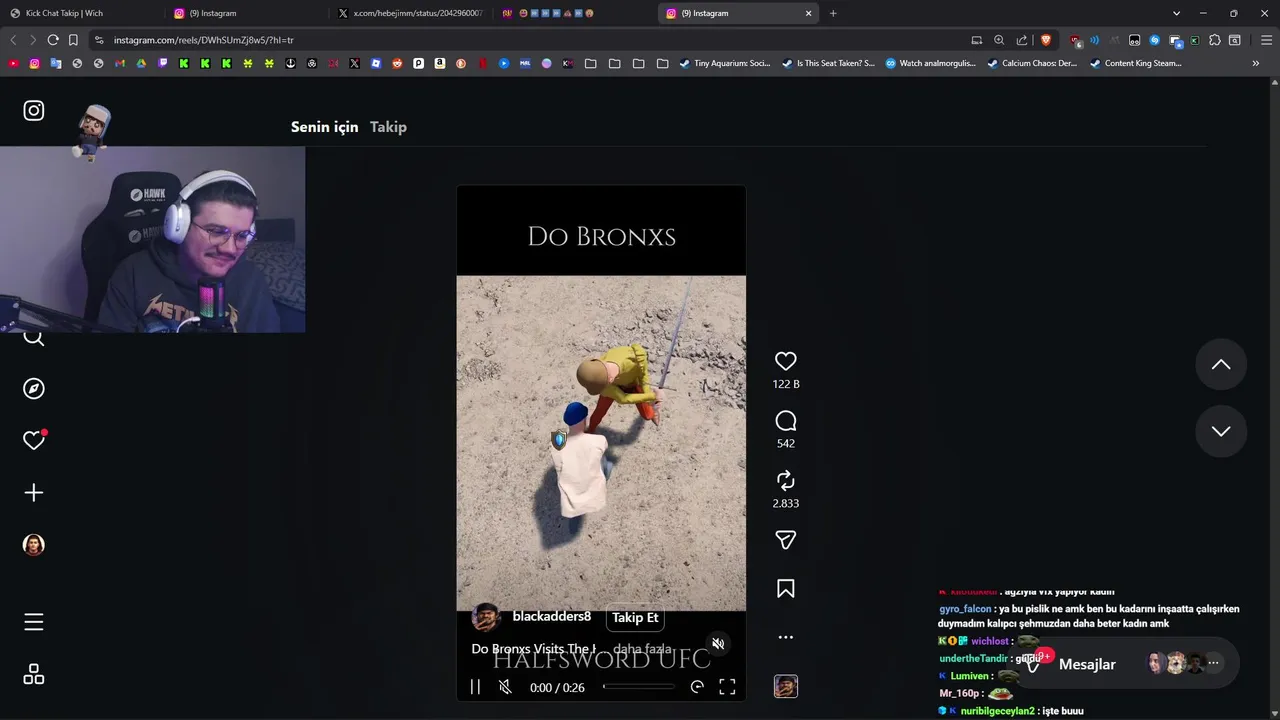The width and height of the screenshot is (1280, 720).
Task: Open the Meta apps grid icon
Action: coord(34,675)
